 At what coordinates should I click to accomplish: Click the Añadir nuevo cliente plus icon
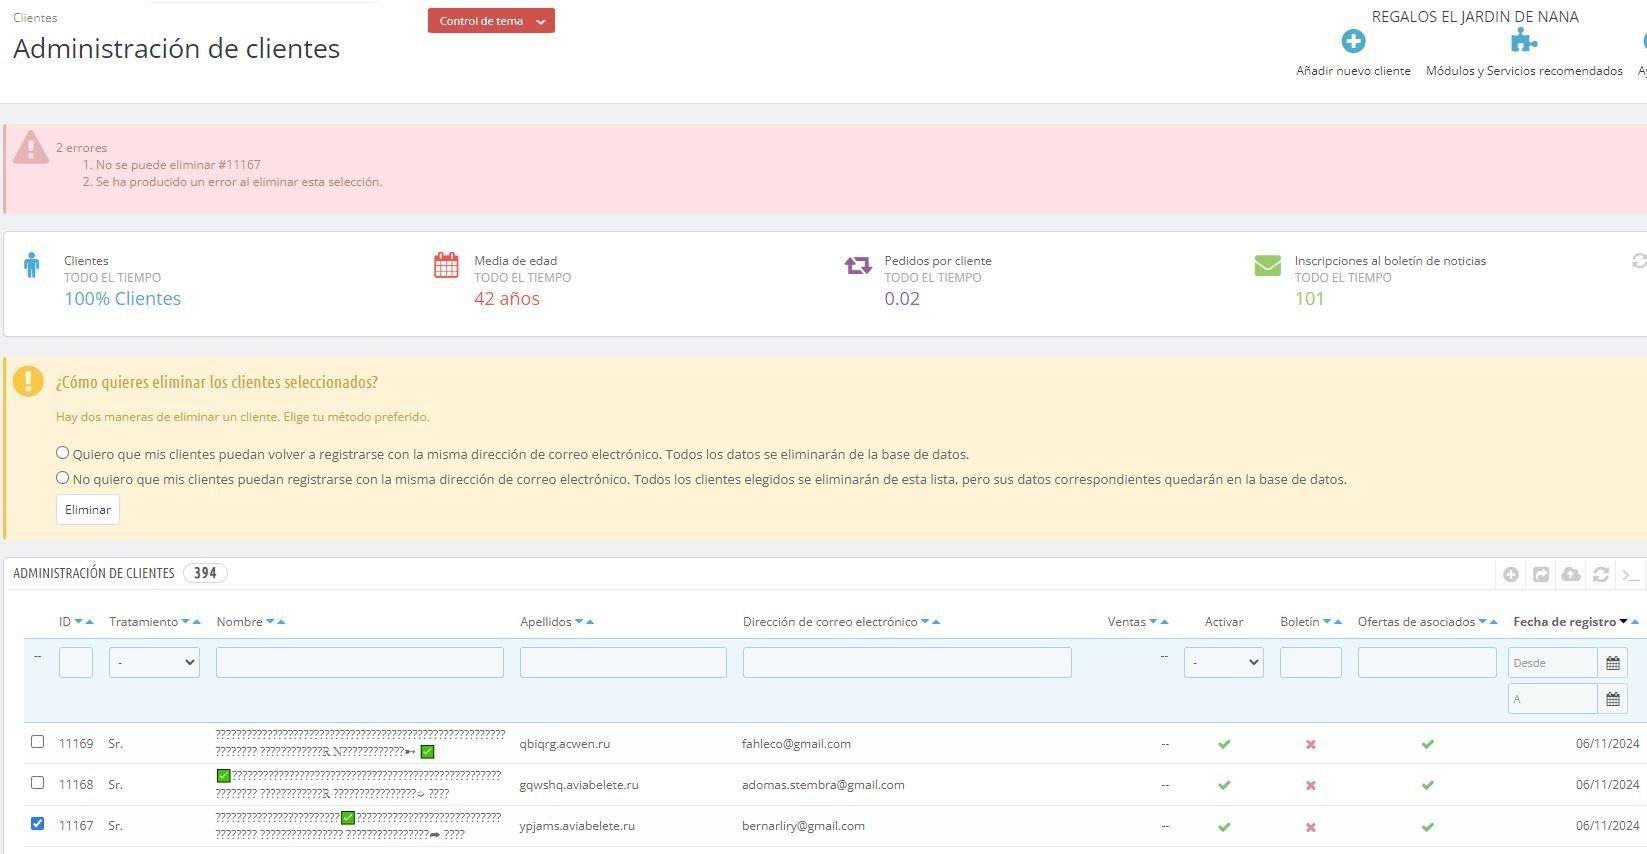coord(1353,41)
